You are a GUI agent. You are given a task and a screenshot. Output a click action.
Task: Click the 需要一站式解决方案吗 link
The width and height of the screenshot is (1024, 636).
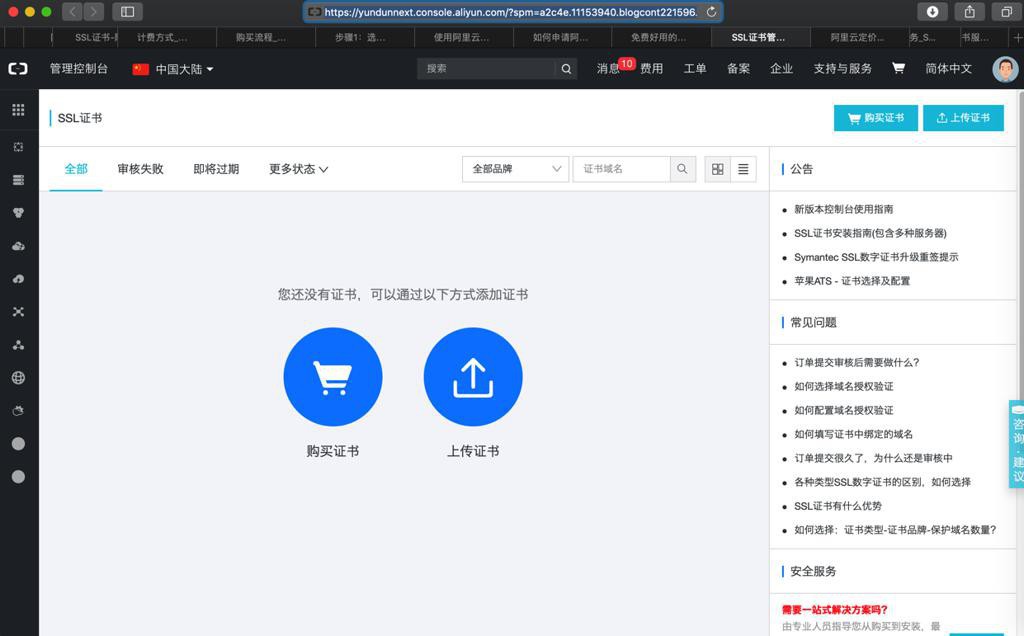click(835, 610)
